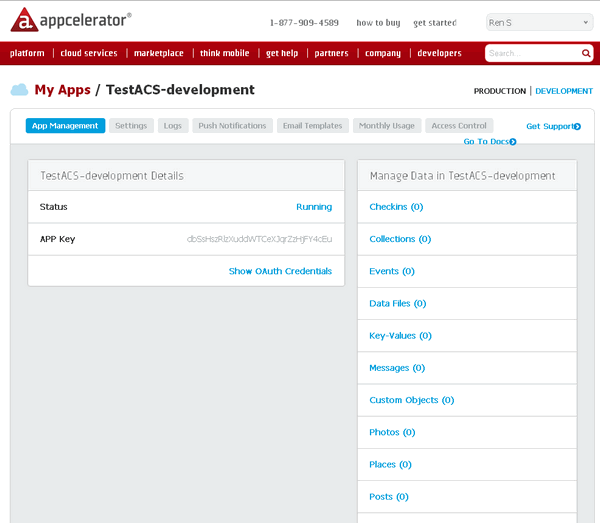600x523 pixels.
Task: Select the Monthly Usage tab
Action: click(x=386, y=125)
